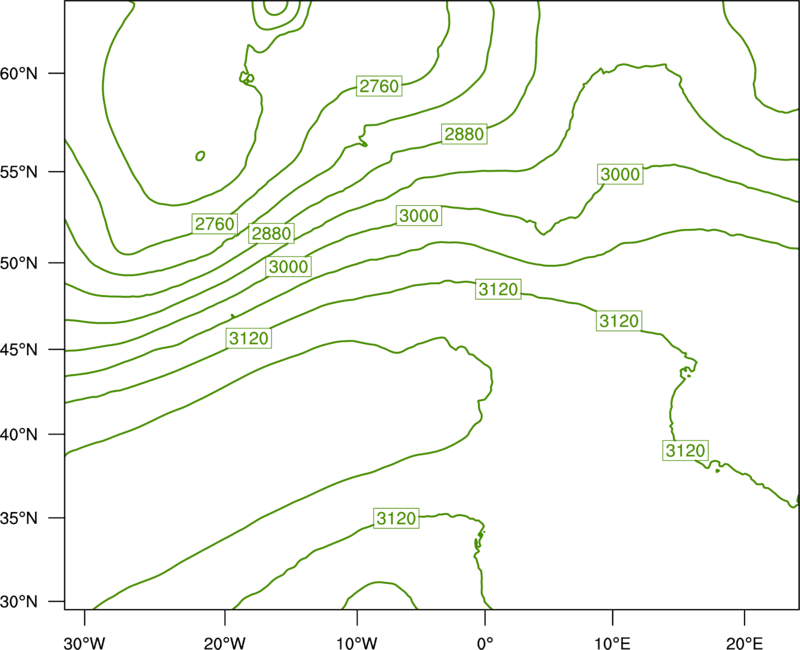Click the 3000 contour label directly below 2880 near 50°N
The width and height of the screenshot is (800, 650).
click(288, 266)
